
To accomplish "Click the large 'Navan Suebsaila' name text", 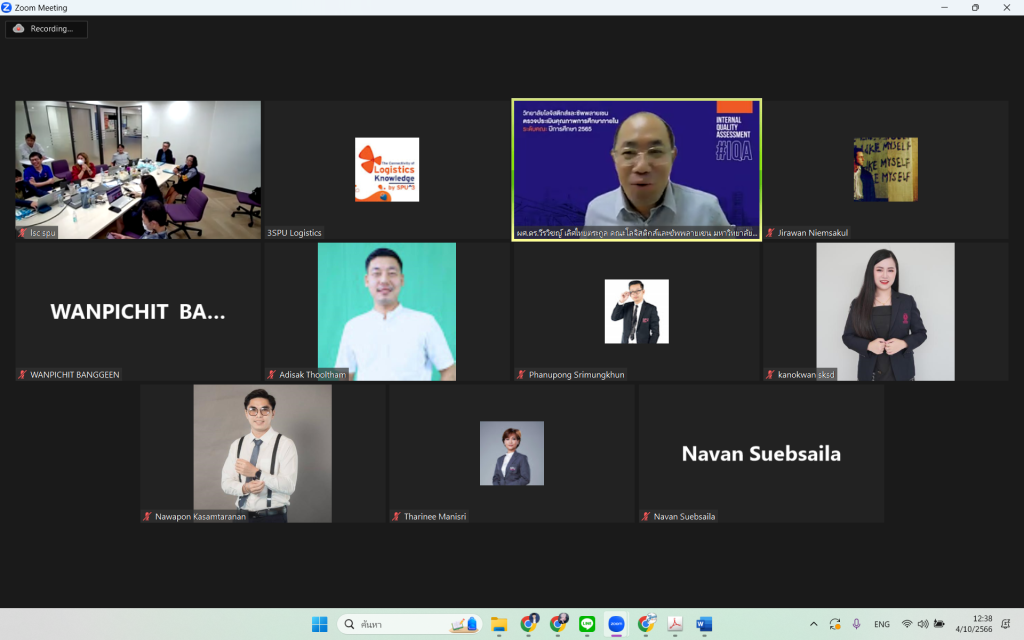I will 761,453.
